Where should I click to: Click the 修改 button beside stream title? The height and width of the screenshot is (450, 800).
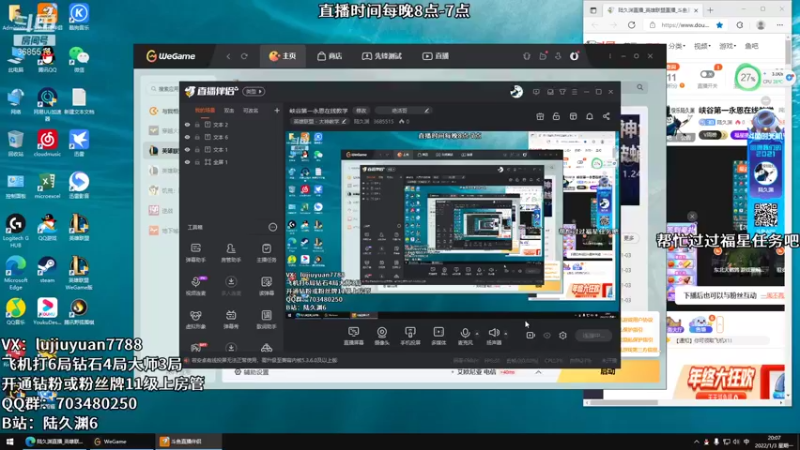tap(361, 111)
